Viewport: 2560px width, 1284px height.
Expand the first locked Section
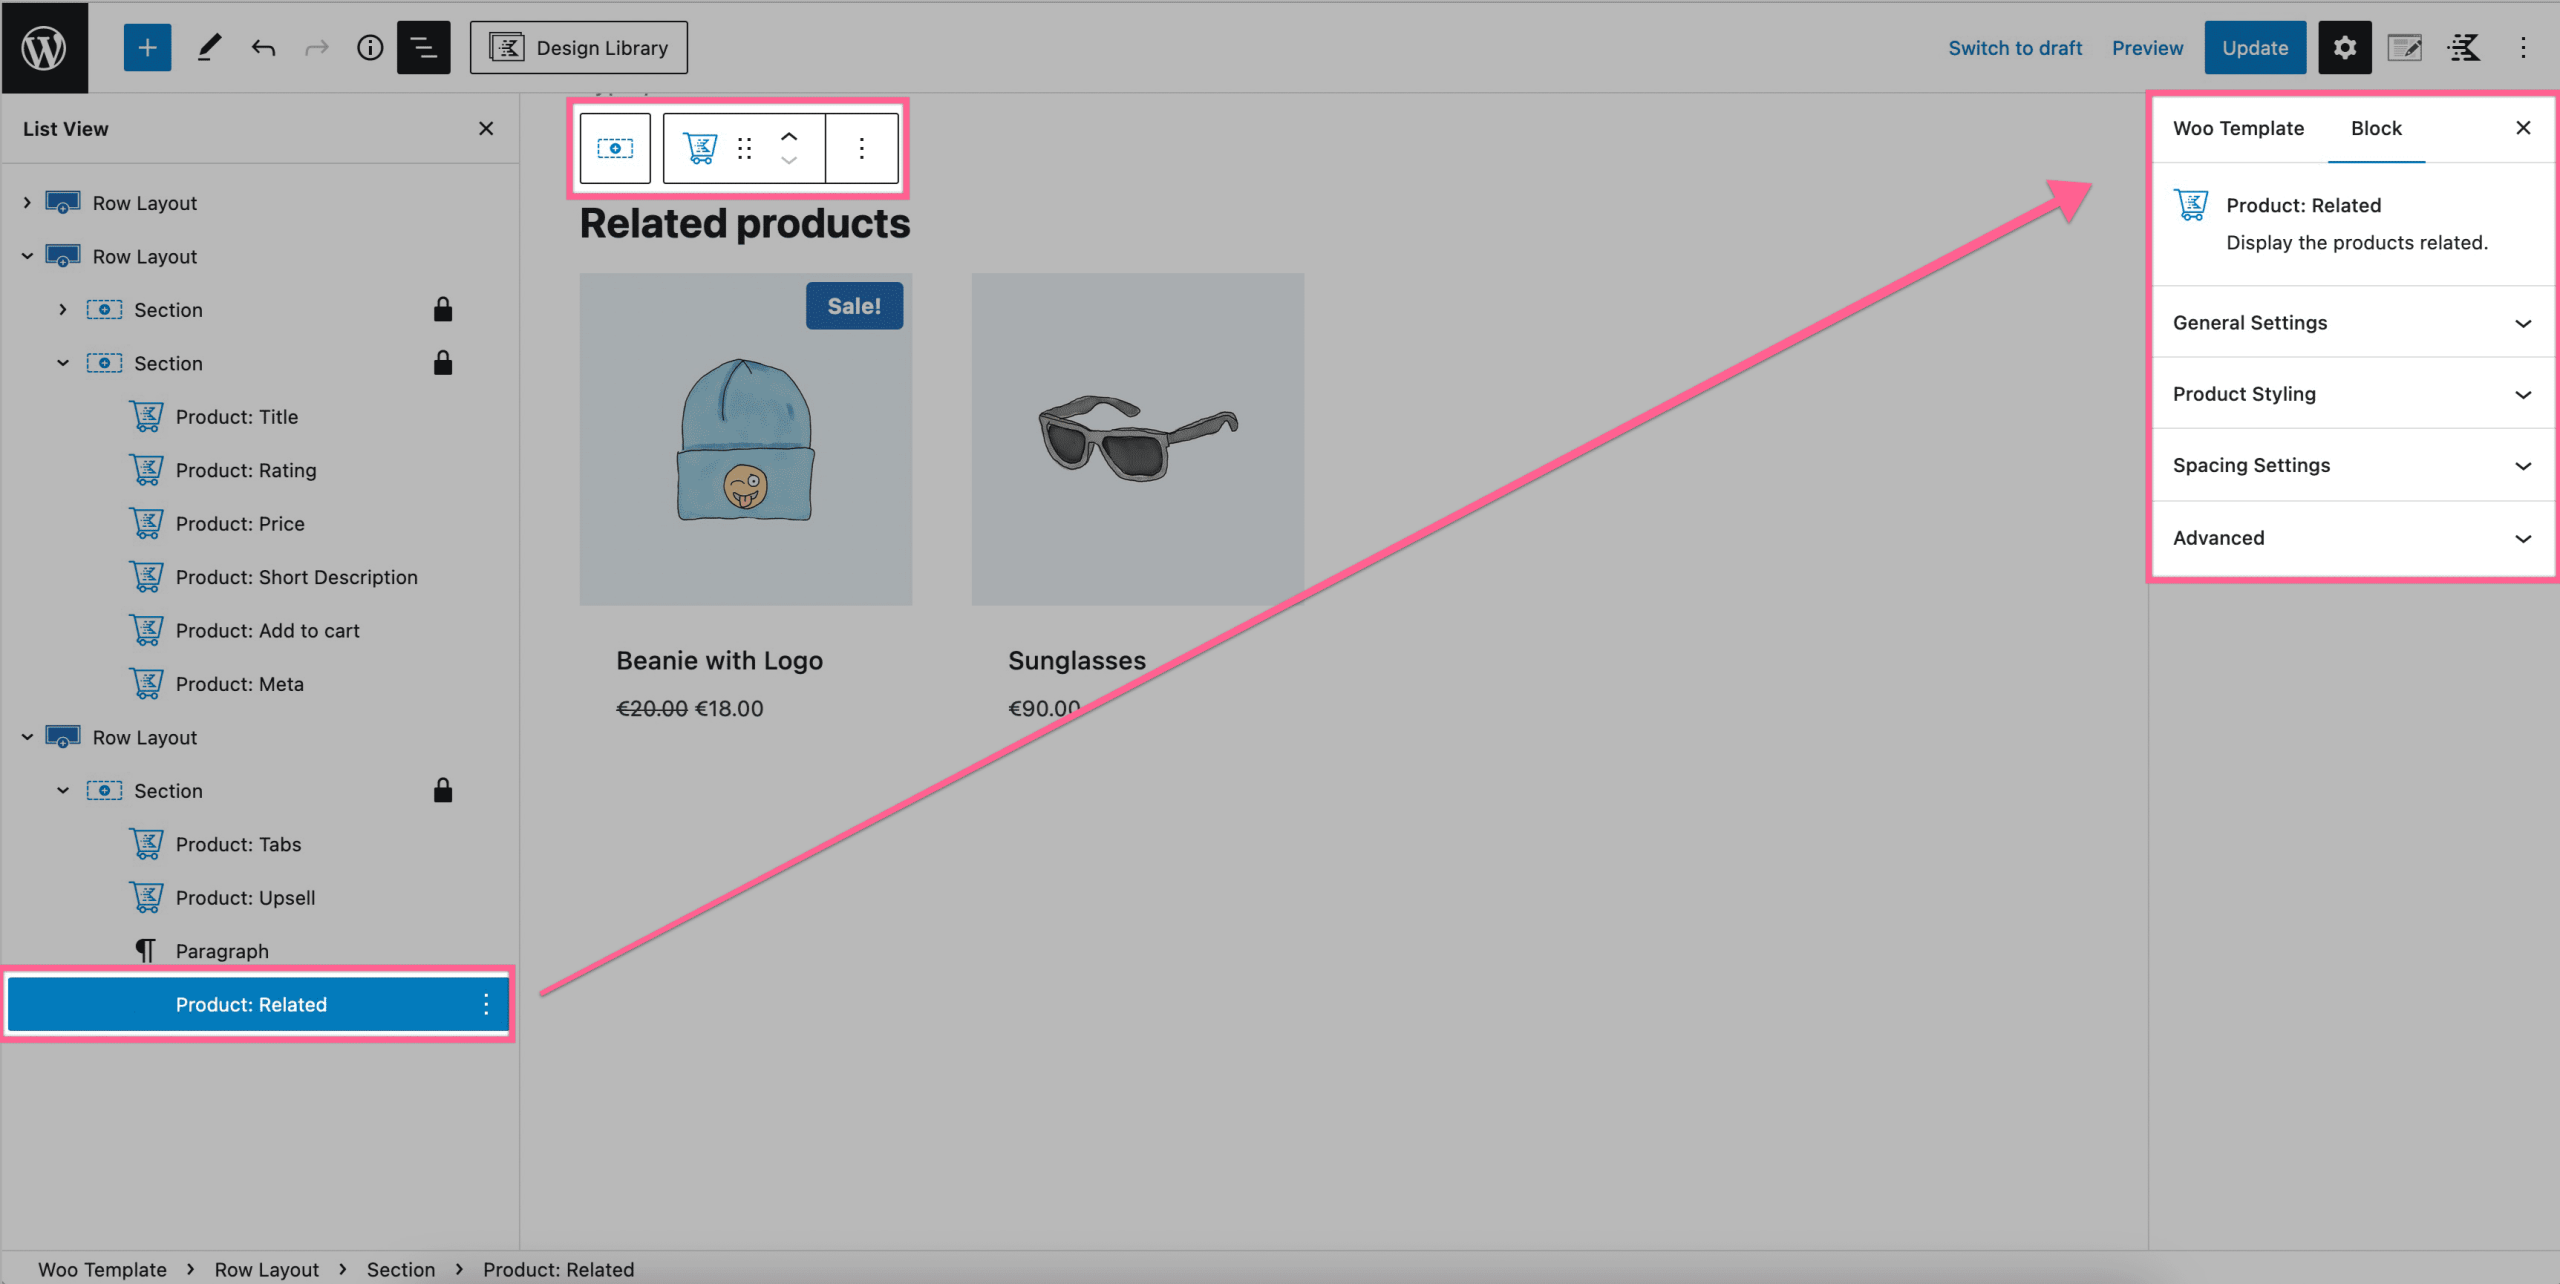(x=63, y=310)
